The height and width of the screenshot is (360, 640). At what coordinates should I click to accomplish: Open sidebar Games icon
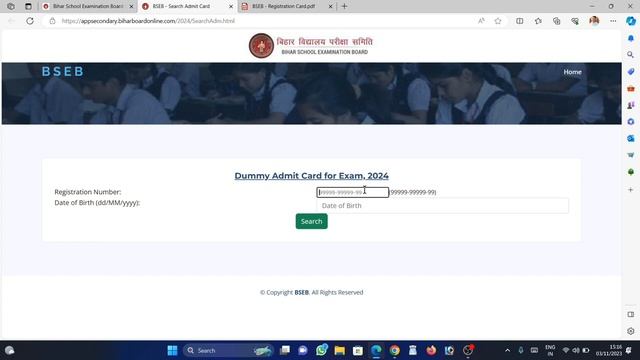(x=631, y=105)
